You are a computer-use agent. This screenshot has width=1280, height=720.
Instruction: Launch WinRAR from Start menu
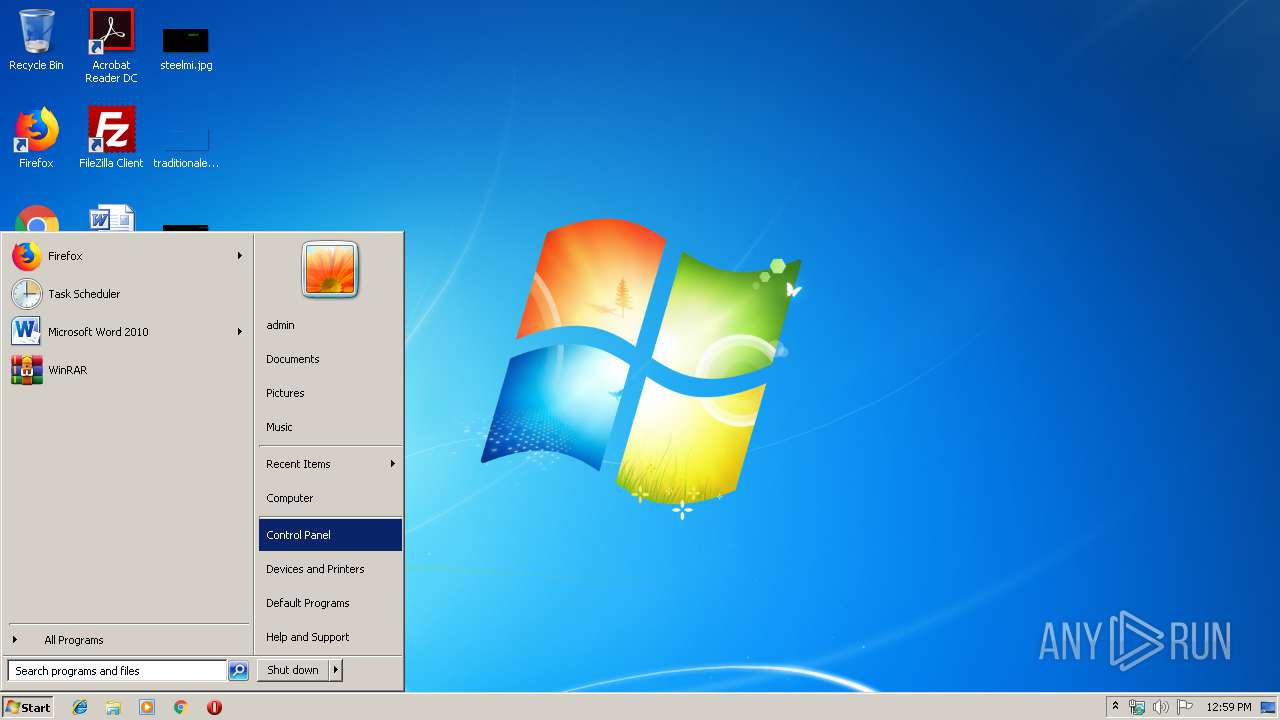(x=127, y=370)
